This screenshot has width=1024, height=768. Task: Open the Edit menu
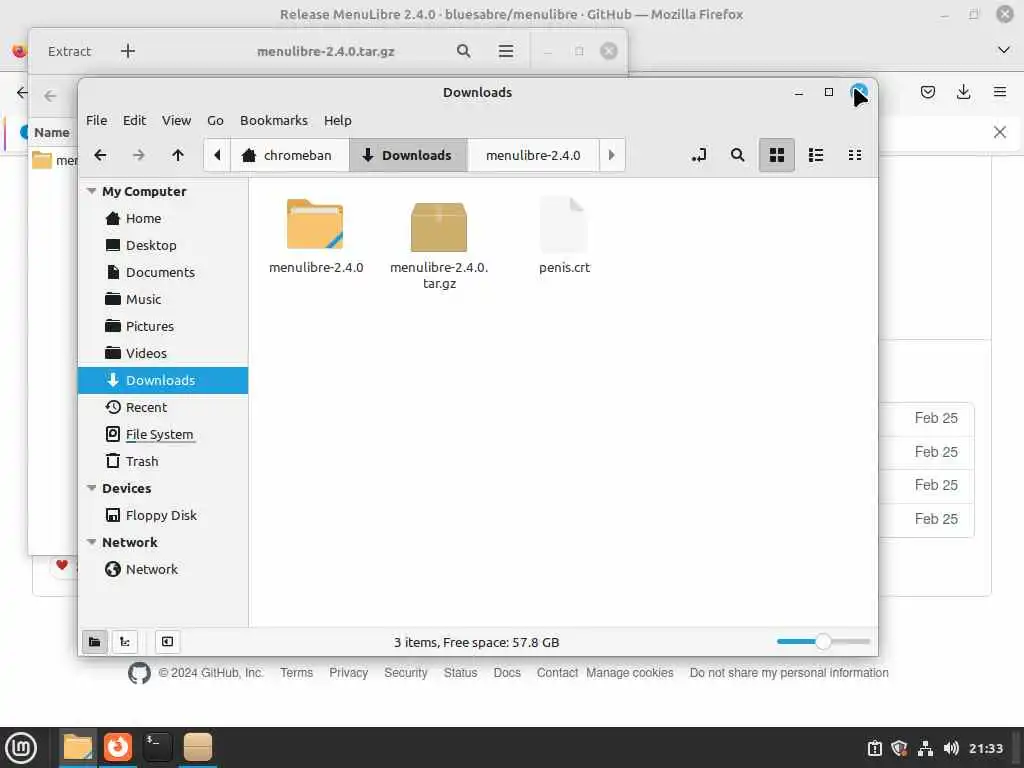[x=135, y=120]
